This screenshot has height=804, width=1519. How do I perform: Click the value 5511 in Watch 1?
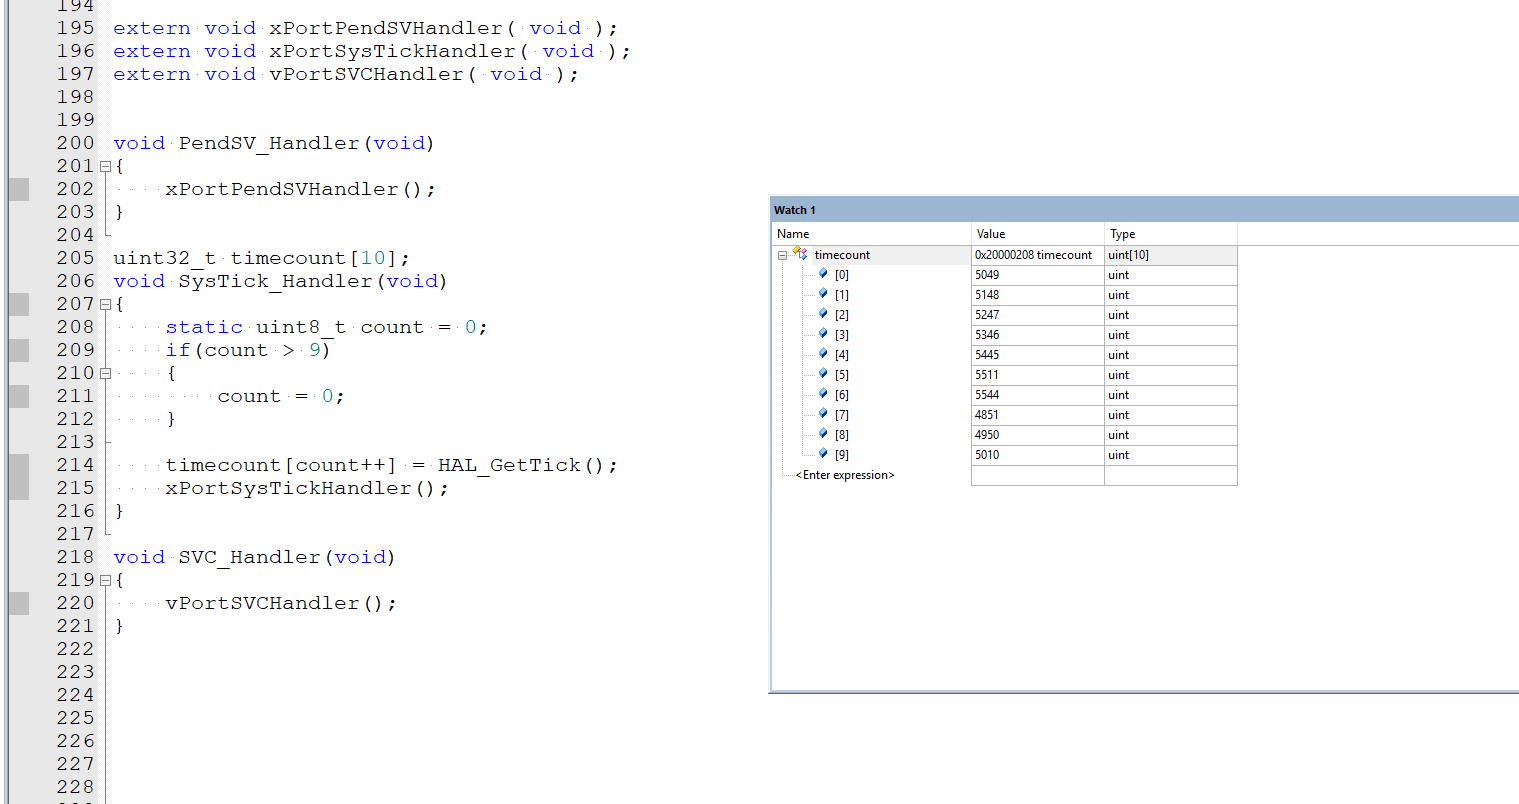[987, 375]
